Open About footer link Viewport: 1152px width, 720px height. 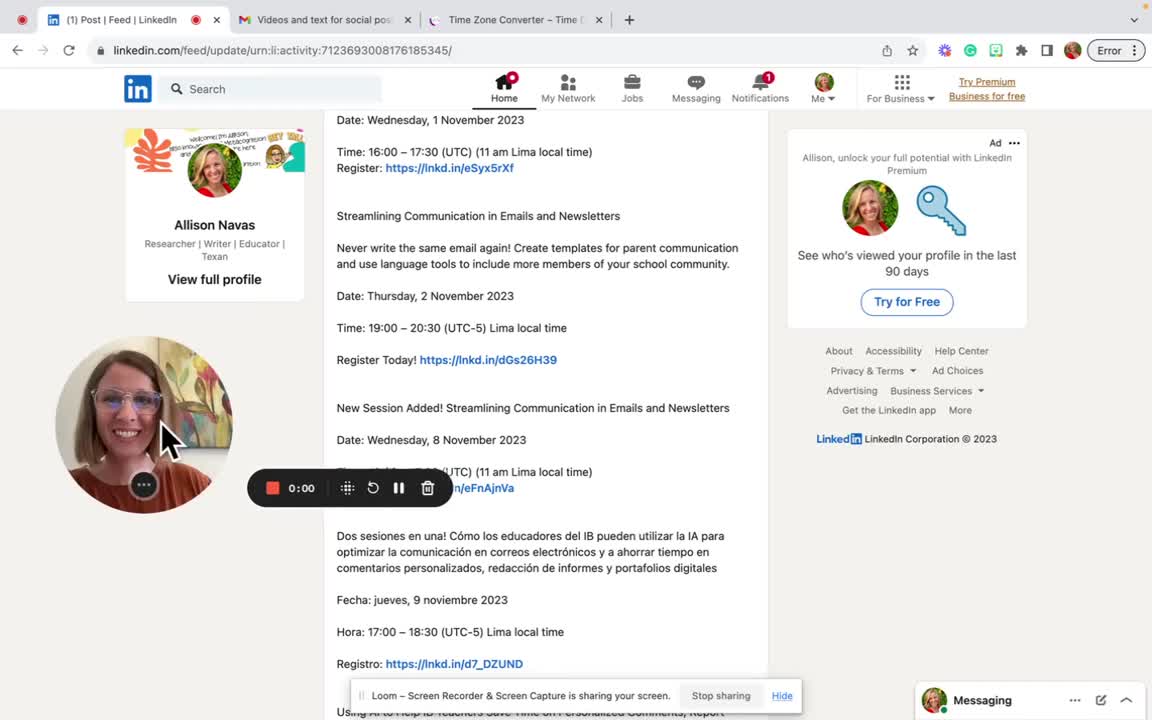[x=838, y=351]
